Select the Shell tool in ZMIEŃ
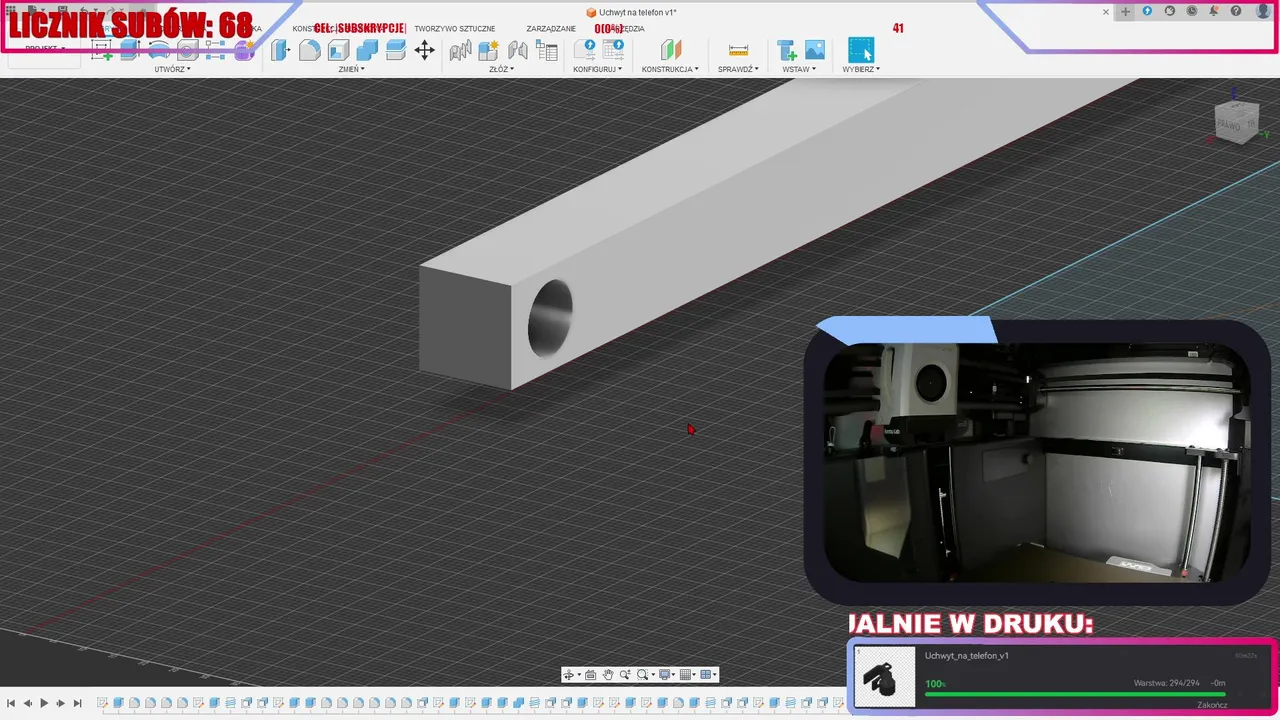 [x=338, y=50]
